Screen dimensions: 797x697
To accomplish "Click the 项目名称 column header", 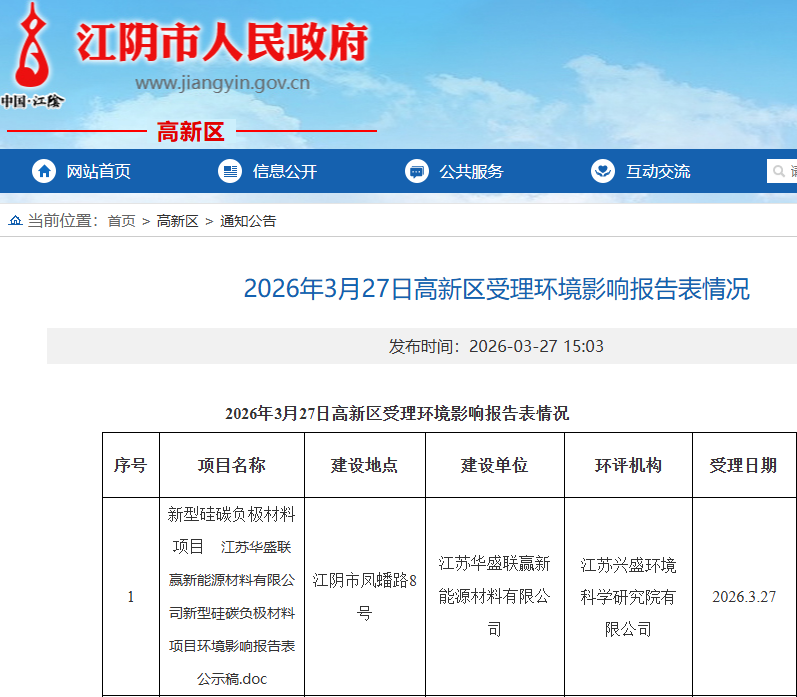I will [x=232, y=465].
